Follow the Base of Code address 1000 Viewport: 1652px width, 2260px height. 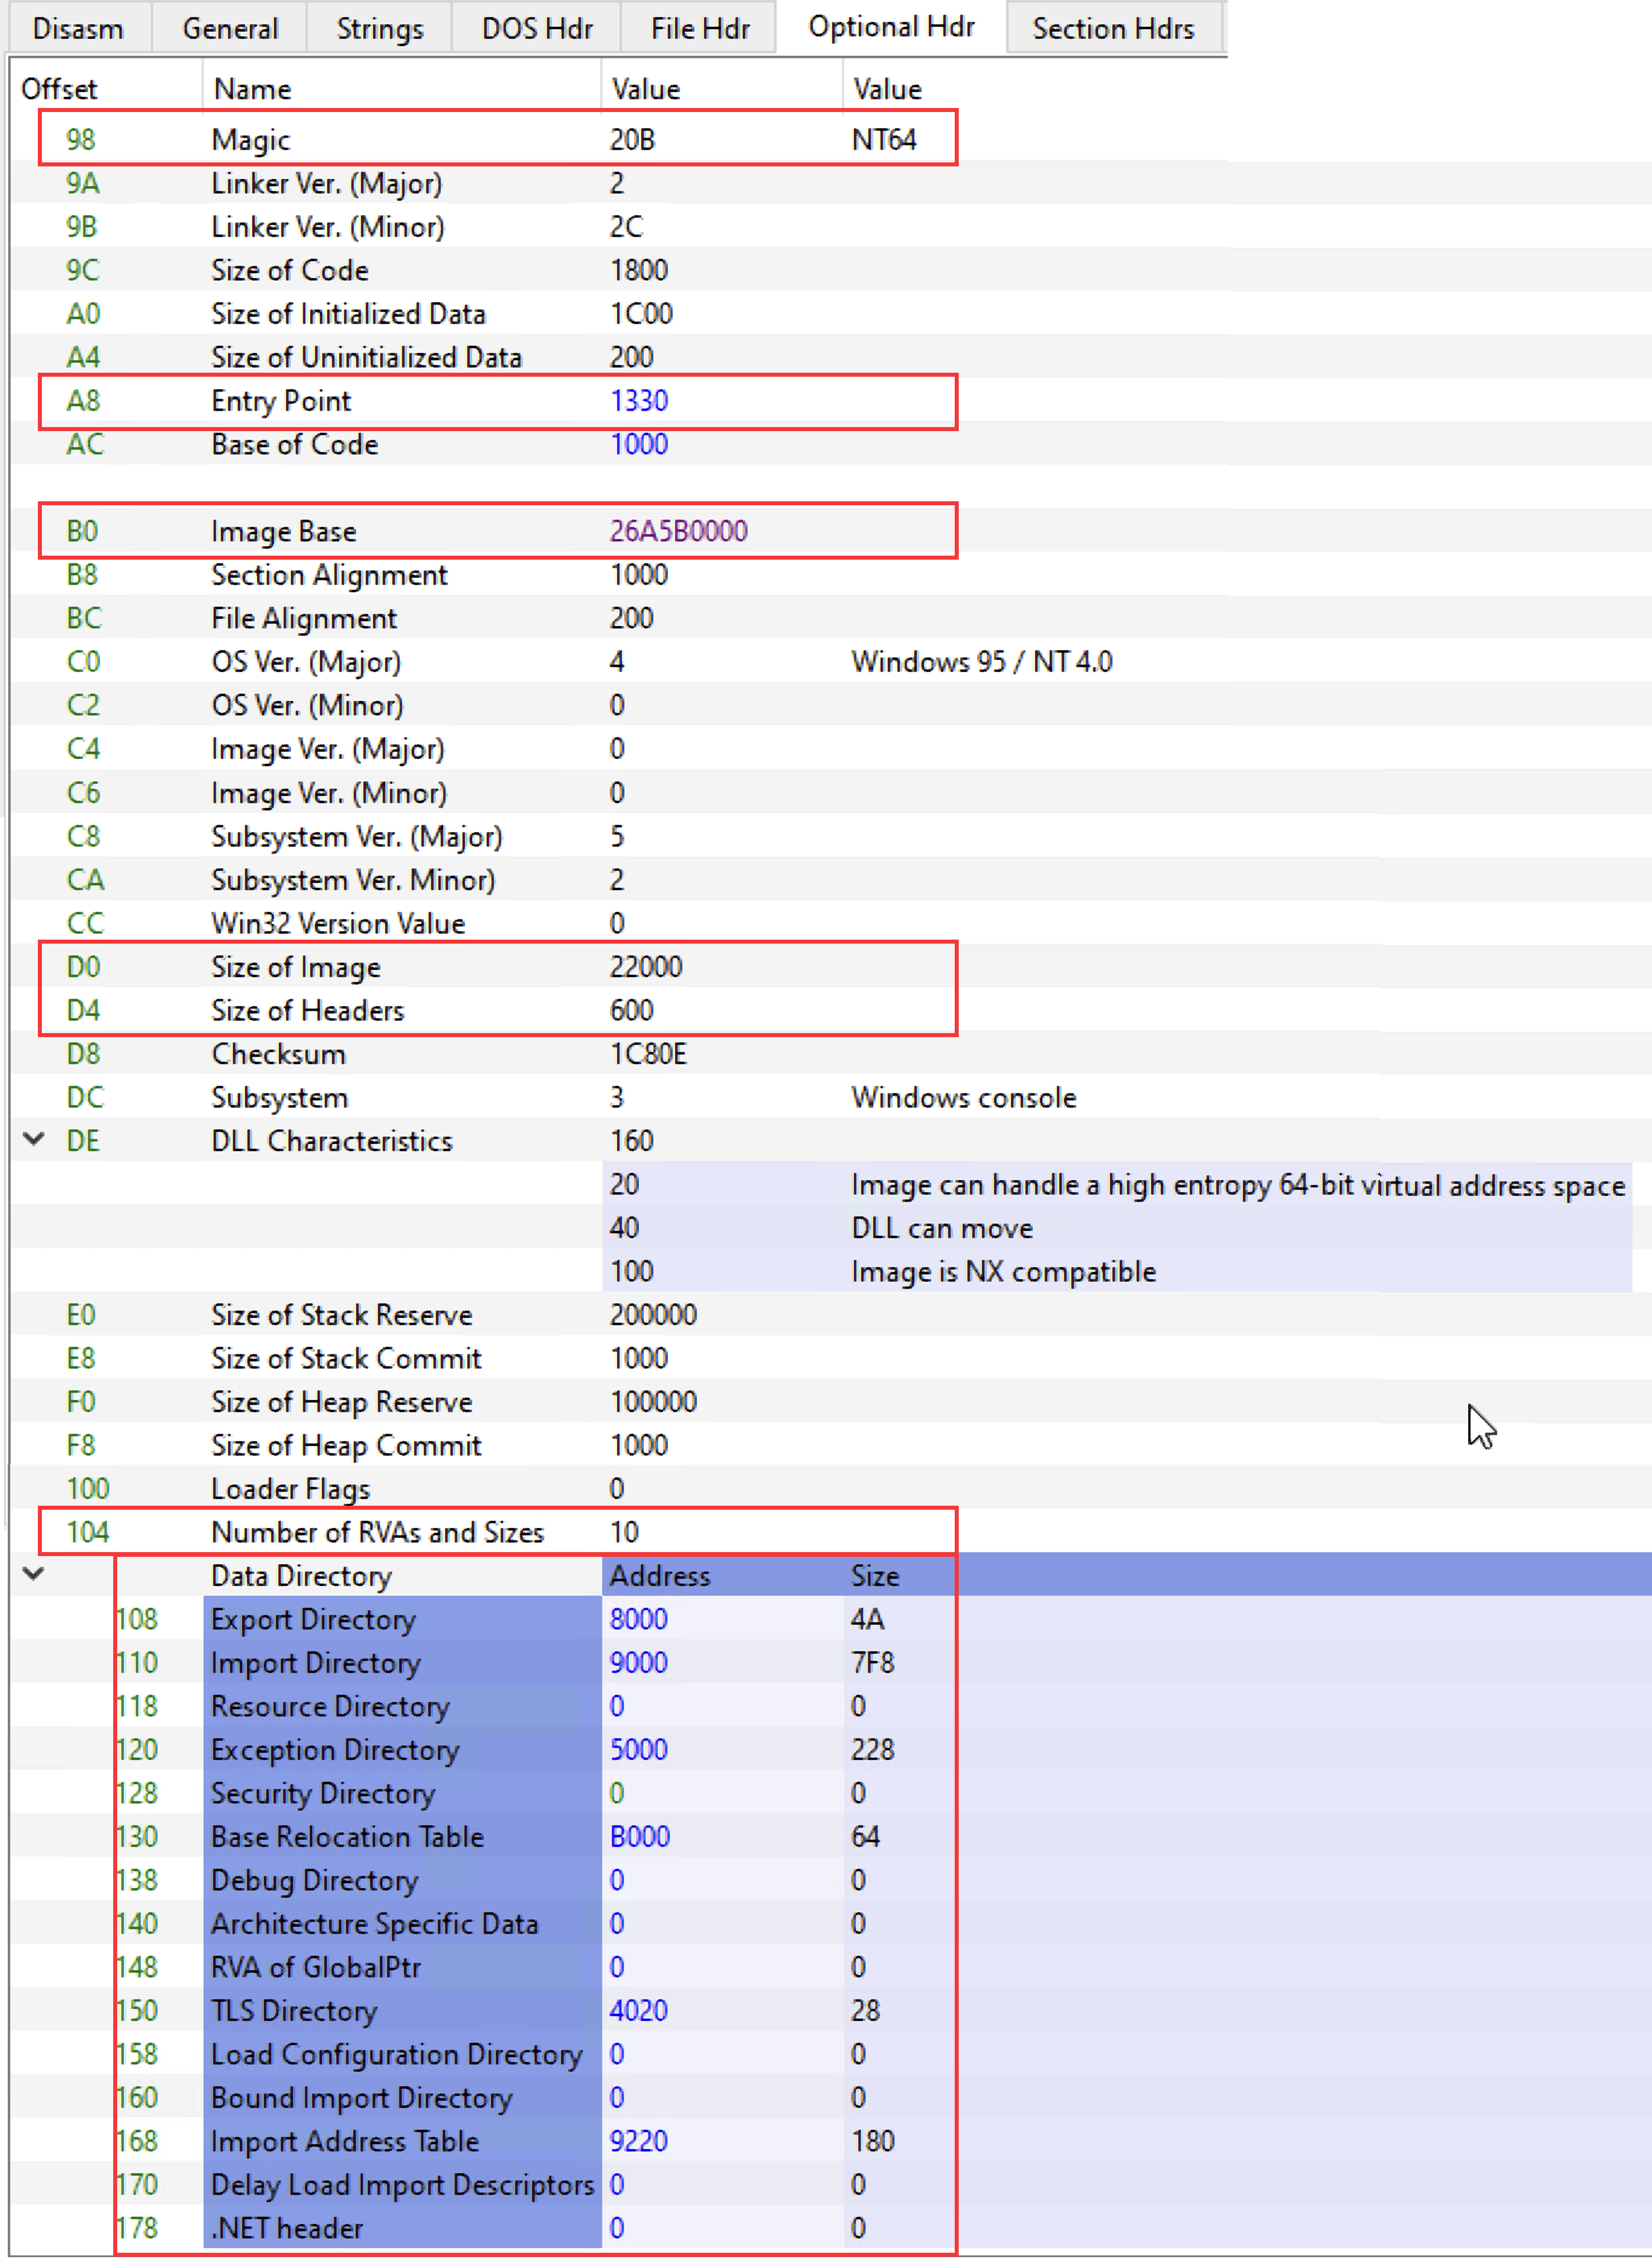coord(639,444)
